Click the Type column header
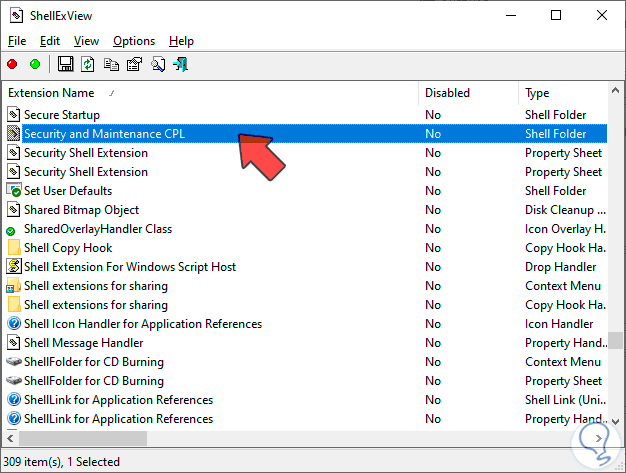The image size is (626, 473). [x=537, y=93]
